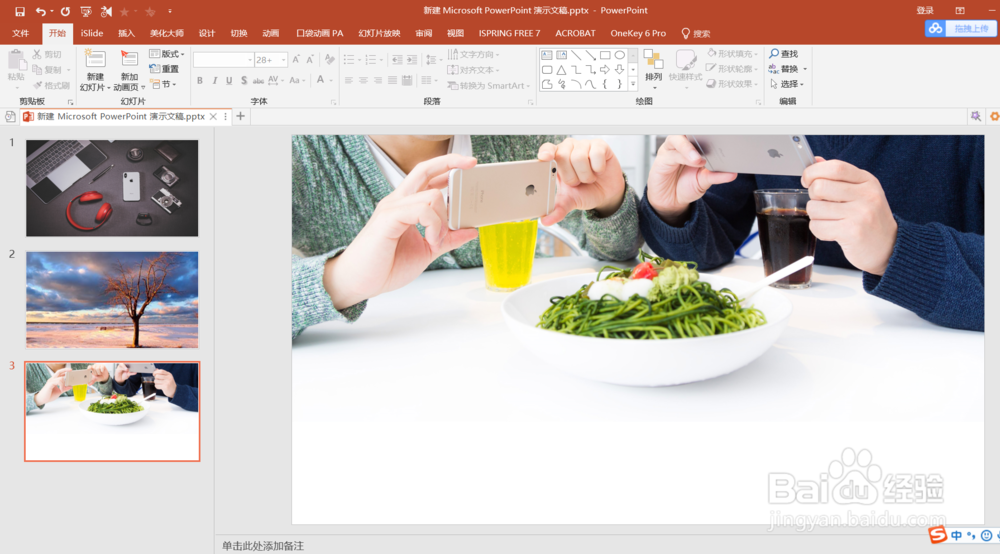Viewport: 1000px width, 554px height.
Task: Expand the shapes gallery more arrow
Action: [x=633, y=84]
